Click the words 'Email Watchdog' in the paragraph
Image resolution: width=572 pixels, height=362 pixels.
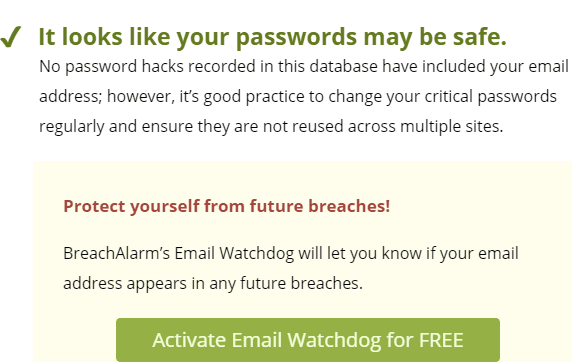(234, 253)
